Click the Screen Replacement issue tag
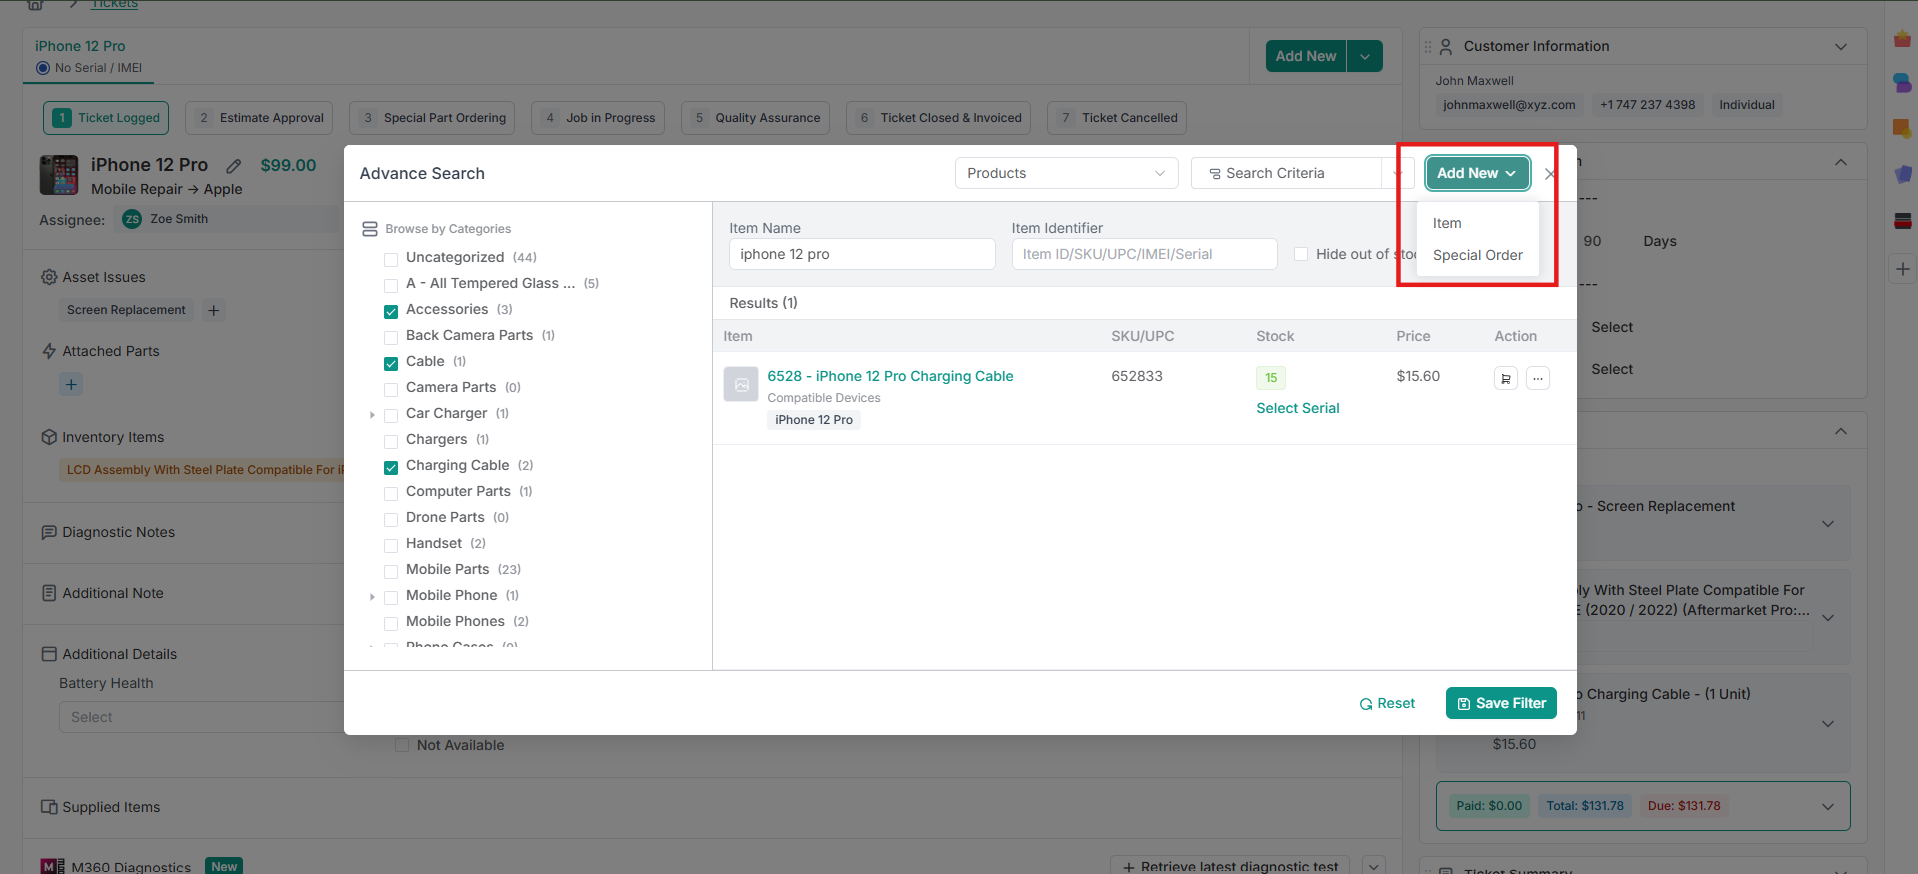The image size is (1918, 874). coord(126,310)
